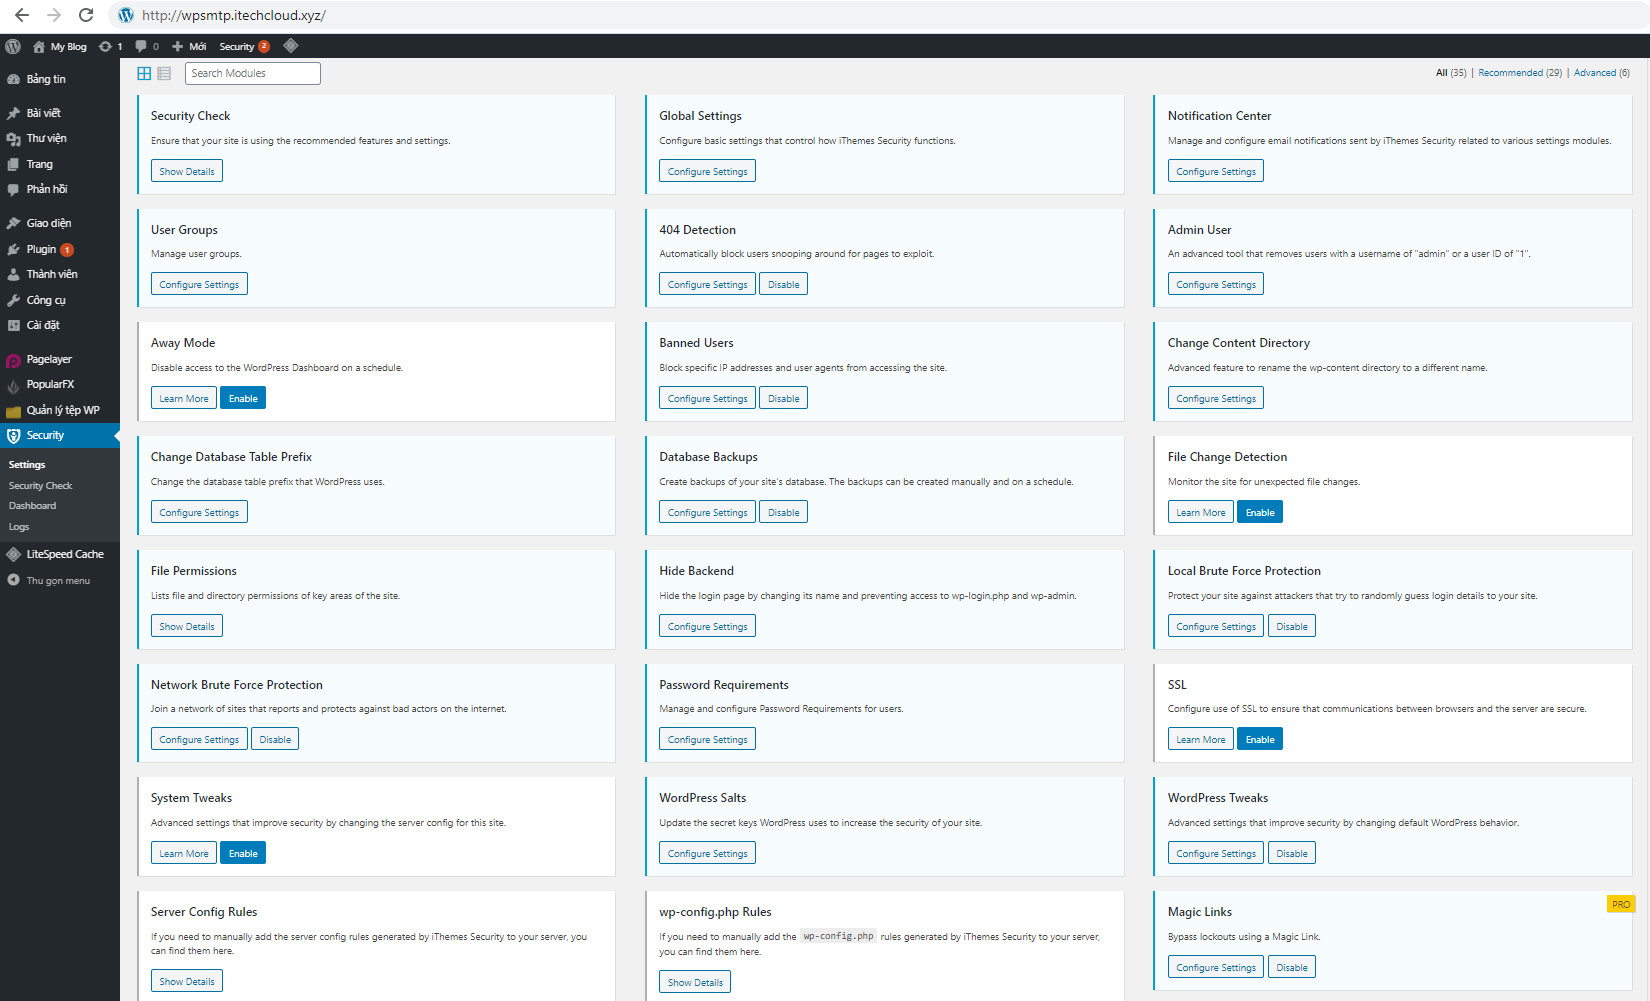Collapse sidebar with Thu gọn menu
1650x1001 pixels.
coord(60,580)
